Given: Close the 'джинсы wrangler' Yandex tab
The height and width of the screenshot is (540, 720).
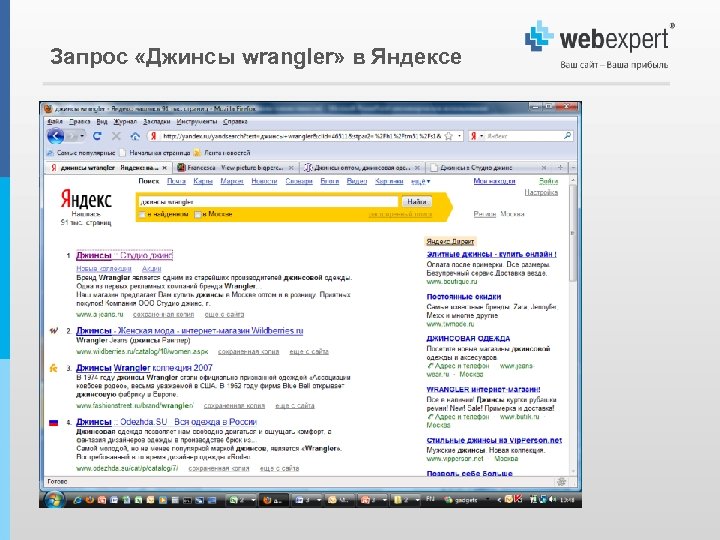Looking at the screenshot, I should [164, 168].
